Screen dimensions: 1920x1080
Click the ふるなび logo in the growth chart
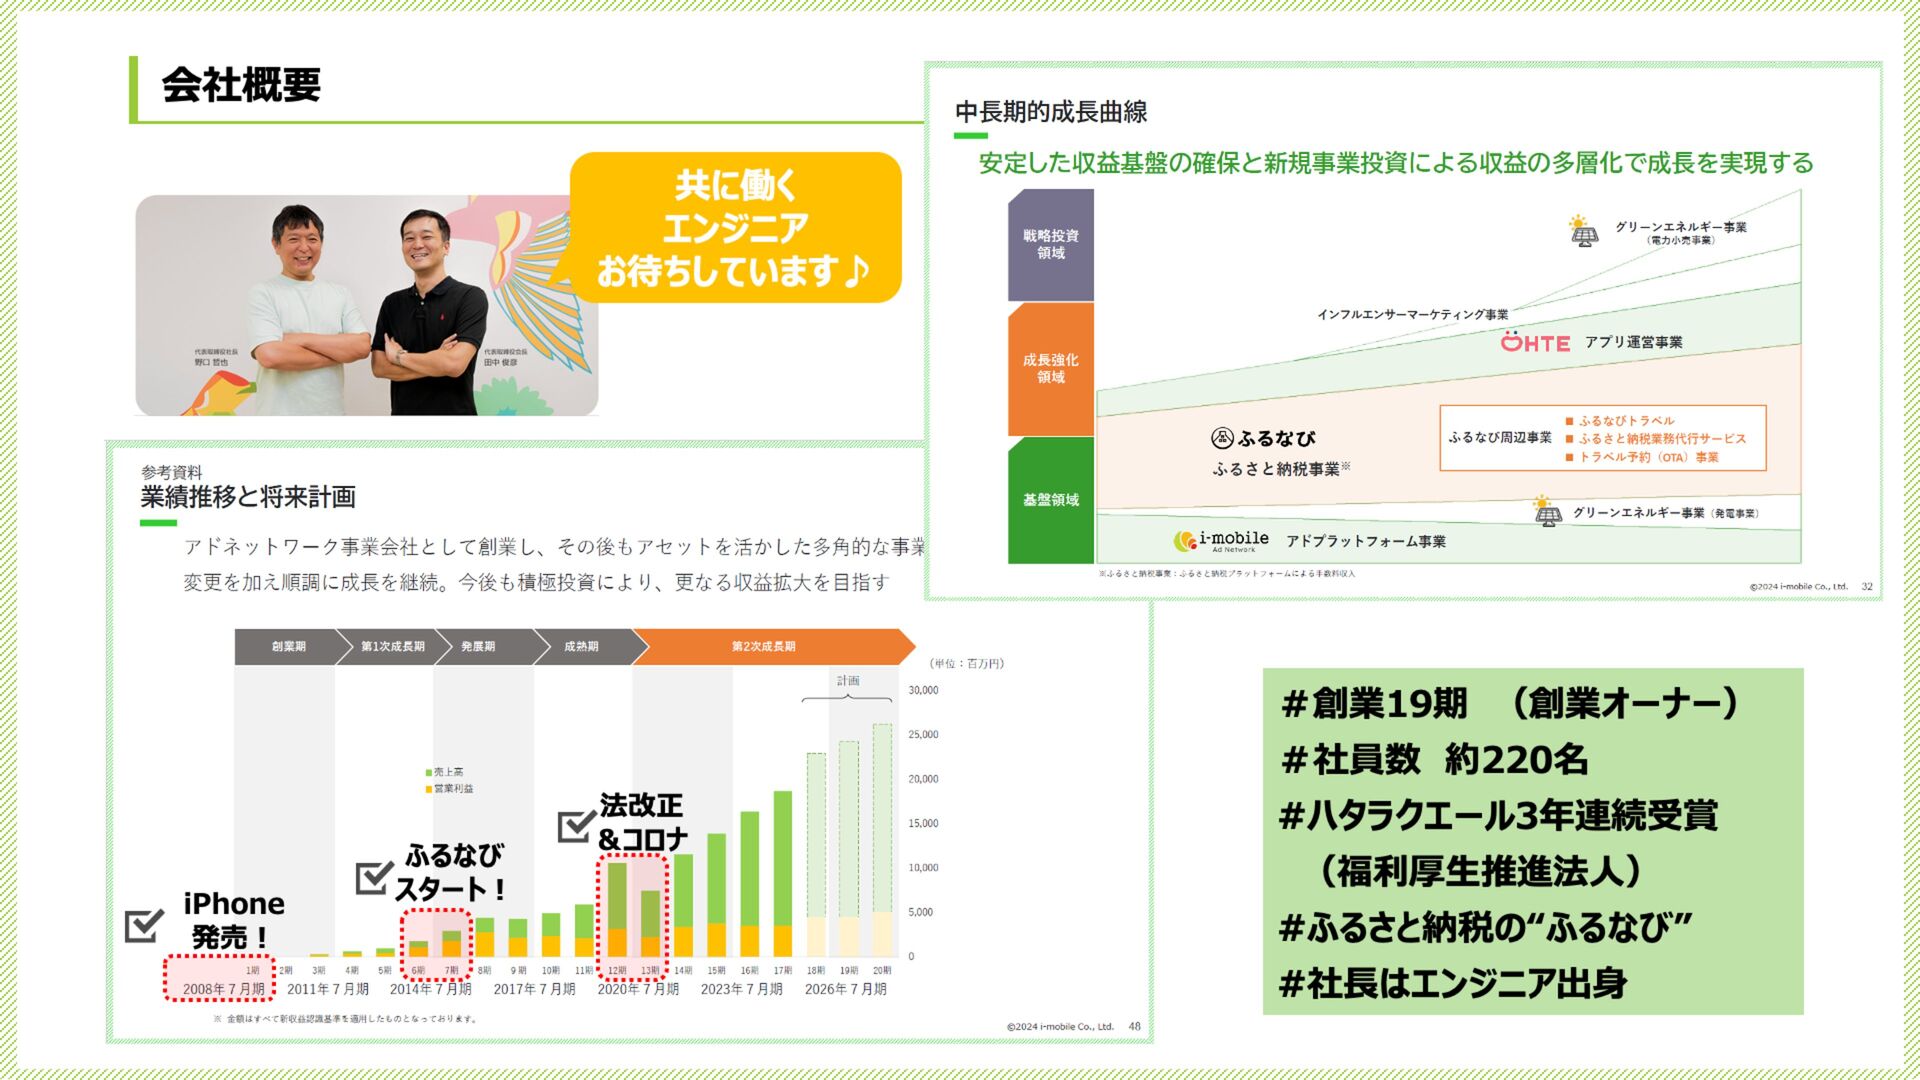click(x=1263, y=438)
